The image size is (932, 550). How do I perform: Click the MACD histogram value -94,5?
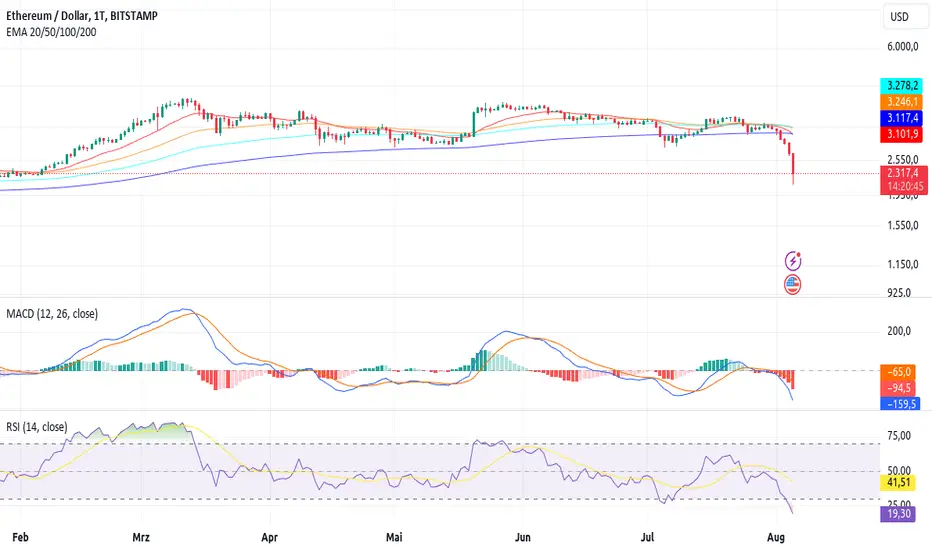click(x=898, y=388)
